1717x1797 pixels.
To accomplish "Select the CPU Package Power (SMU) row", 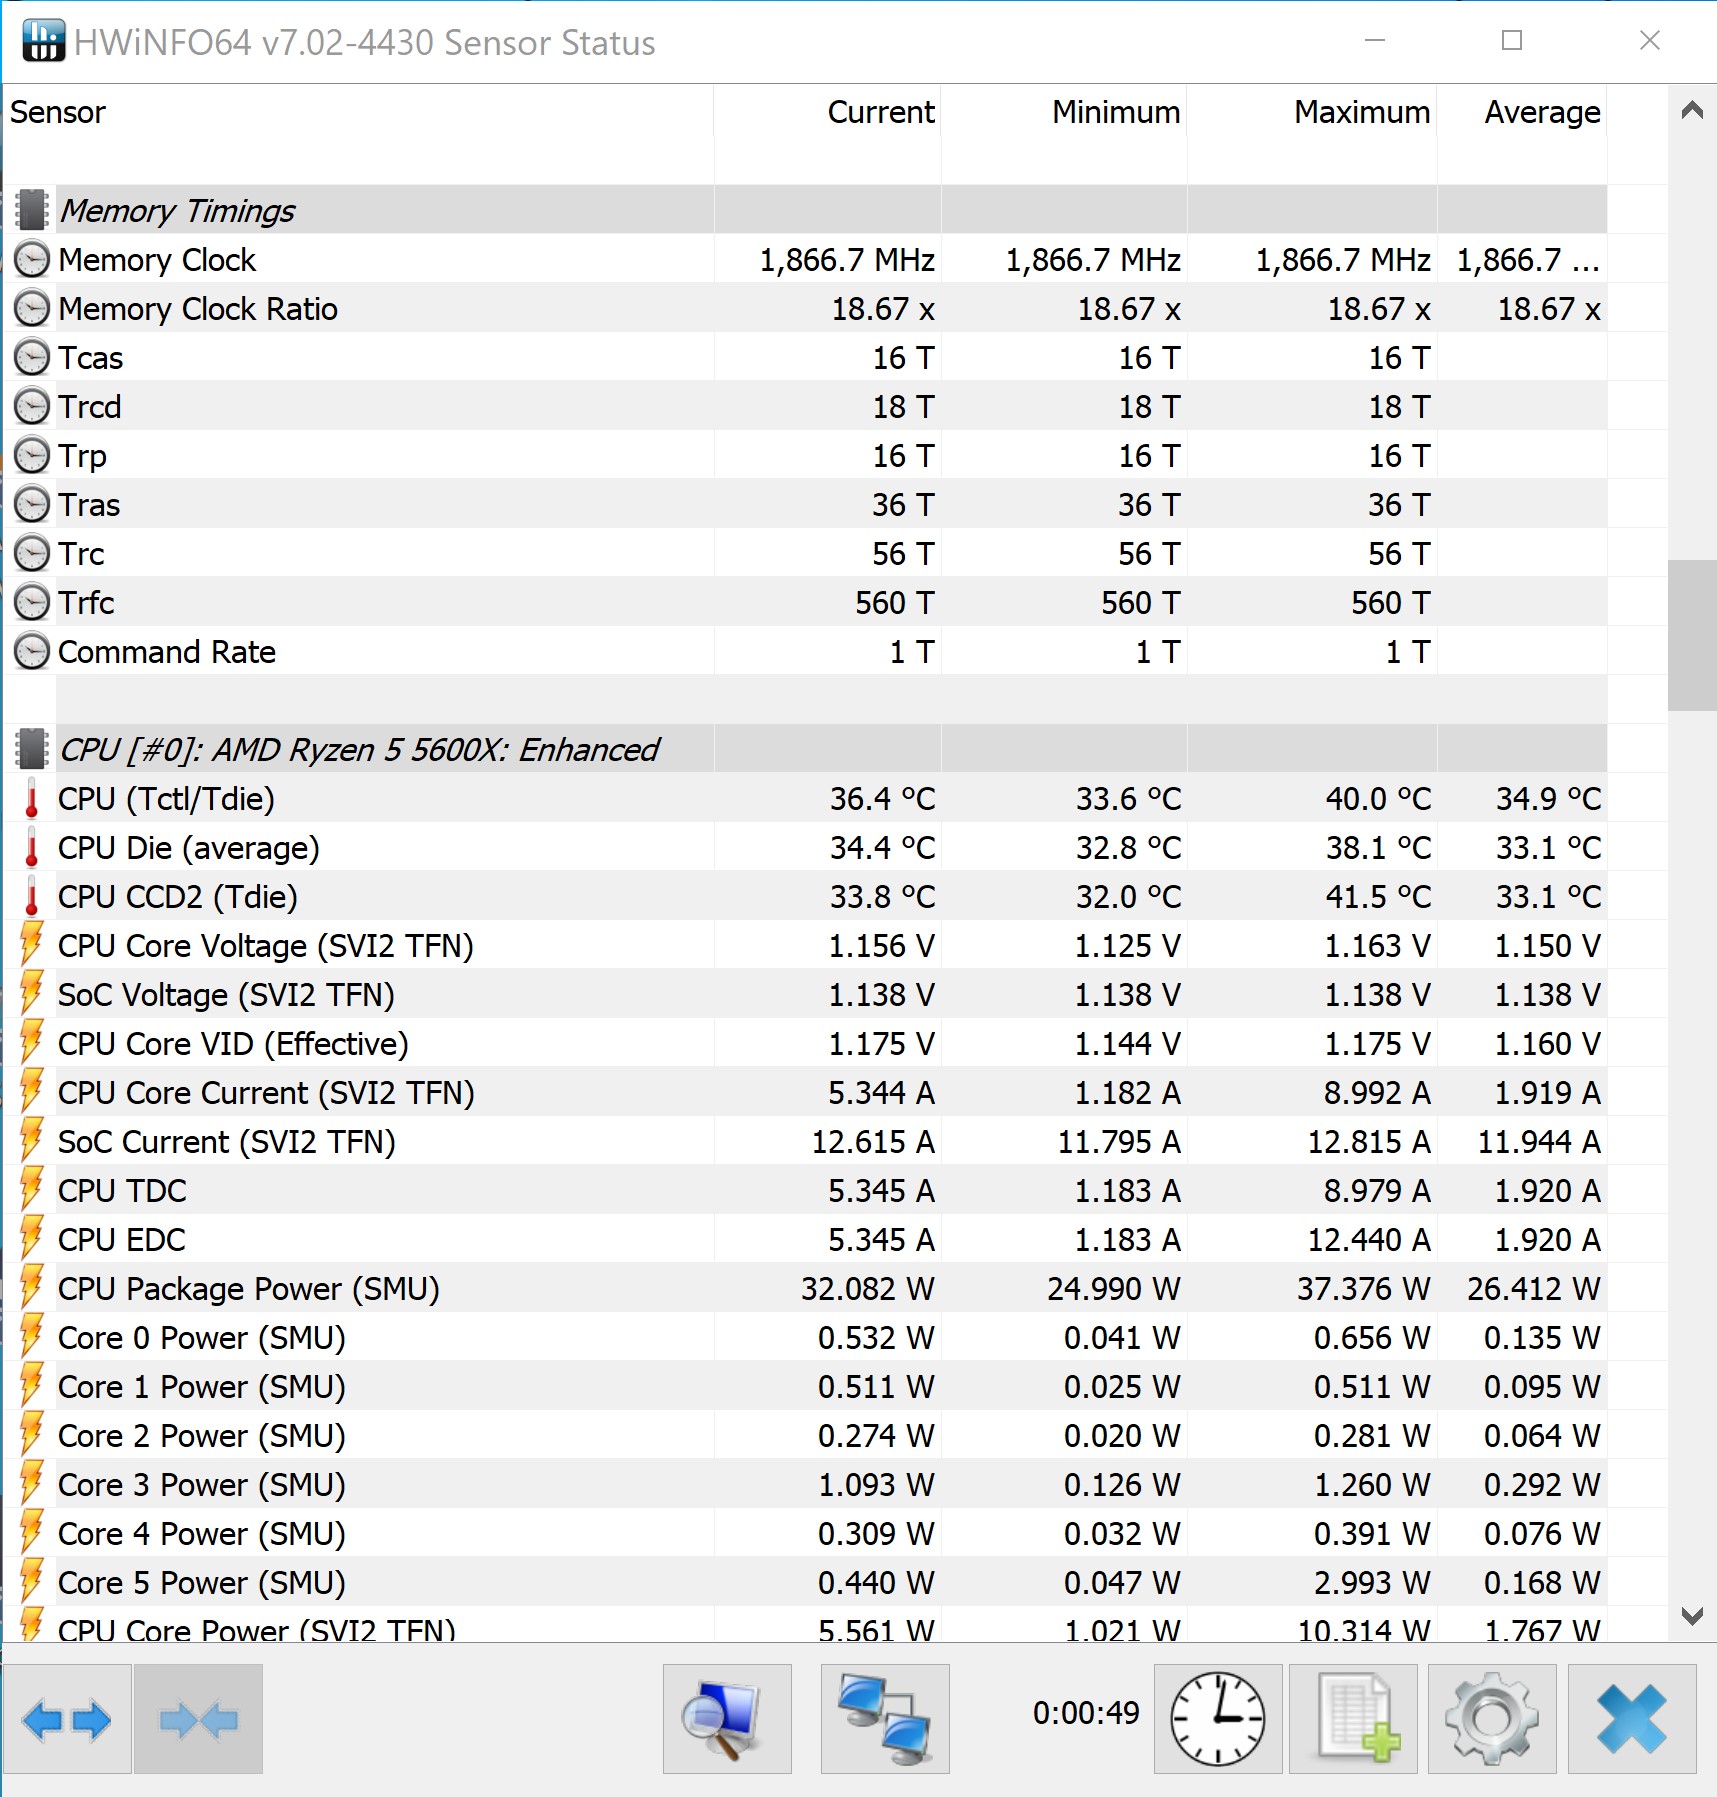I will [248, 1289].
